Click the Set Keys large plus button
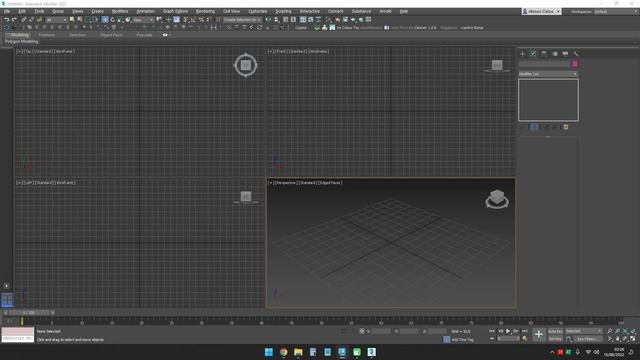The height and width of the screenshot is (360, 640). click(539, 334)
